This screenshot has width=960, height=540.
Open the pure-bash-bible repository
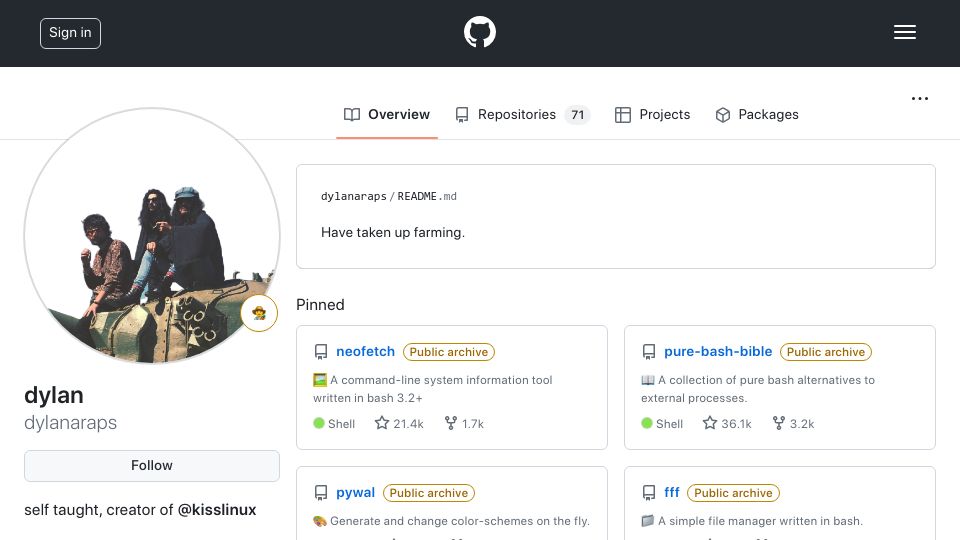tap(718, 351)
